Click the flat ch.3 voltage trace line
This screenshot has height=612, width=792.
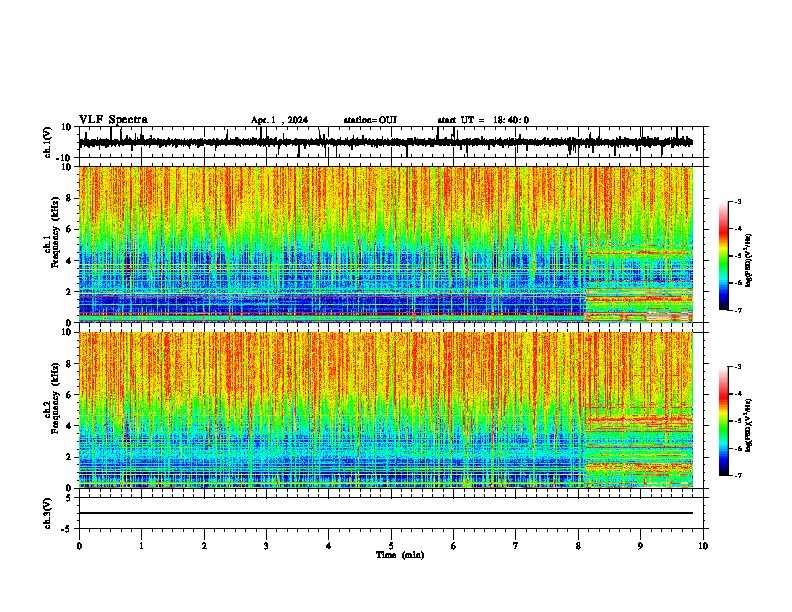[x=385, y=513]
